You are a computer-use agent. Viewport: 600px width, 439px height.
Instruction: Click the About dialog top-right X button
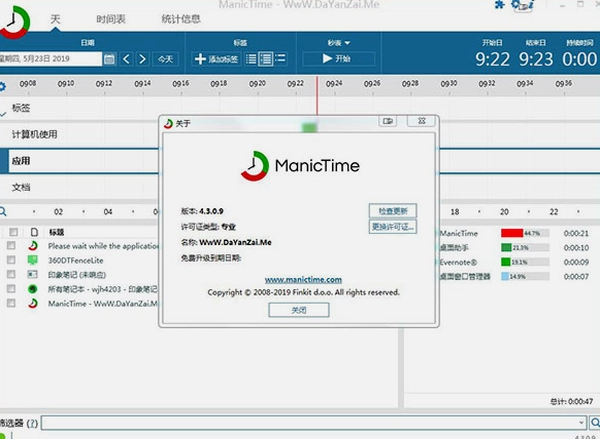pos(422,121)
